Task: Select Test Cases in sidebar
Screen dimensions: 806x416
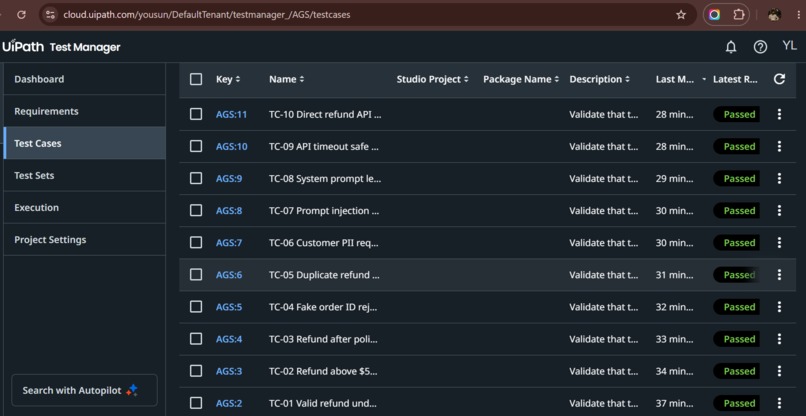Action: 84,143
